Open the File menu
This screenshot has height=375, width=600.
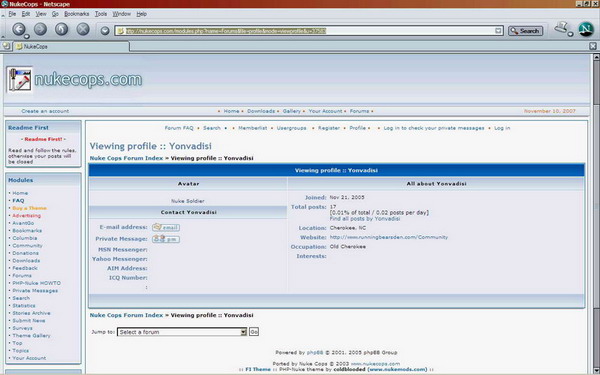12,14
